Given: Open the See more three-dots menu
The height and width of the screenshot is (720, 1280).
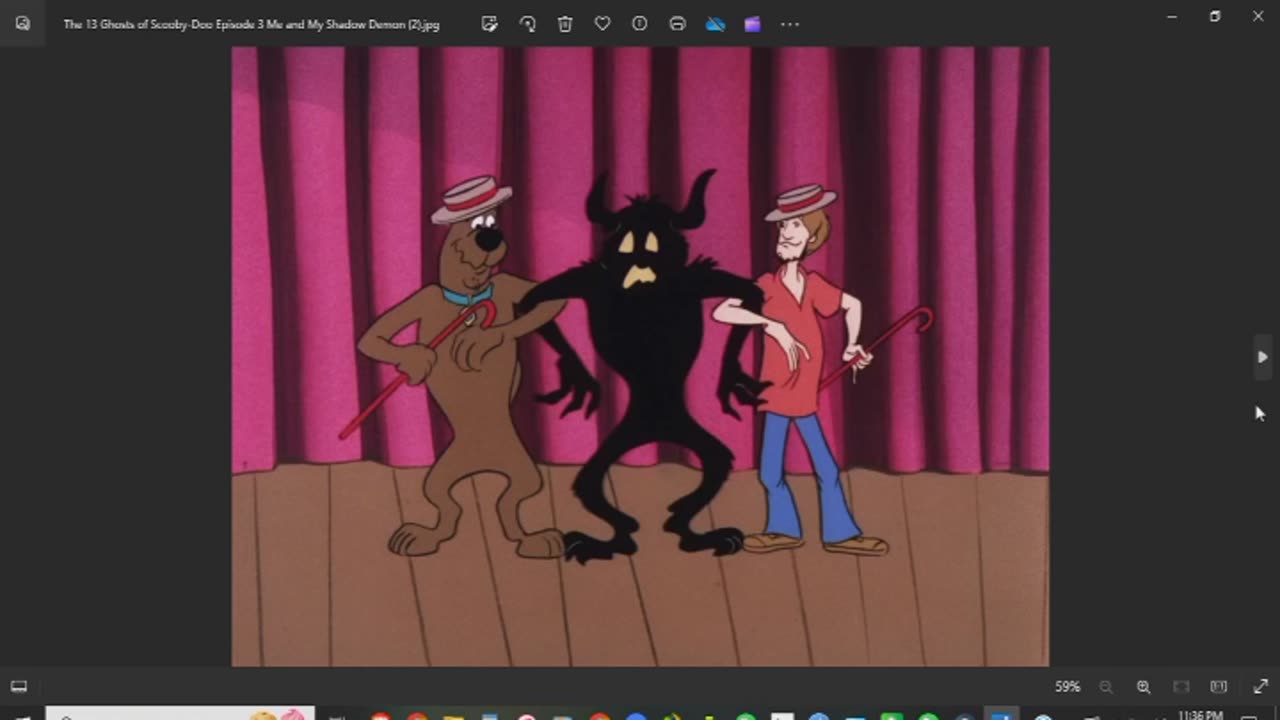Looking at the screenshot, I should [x=790, y=24].
